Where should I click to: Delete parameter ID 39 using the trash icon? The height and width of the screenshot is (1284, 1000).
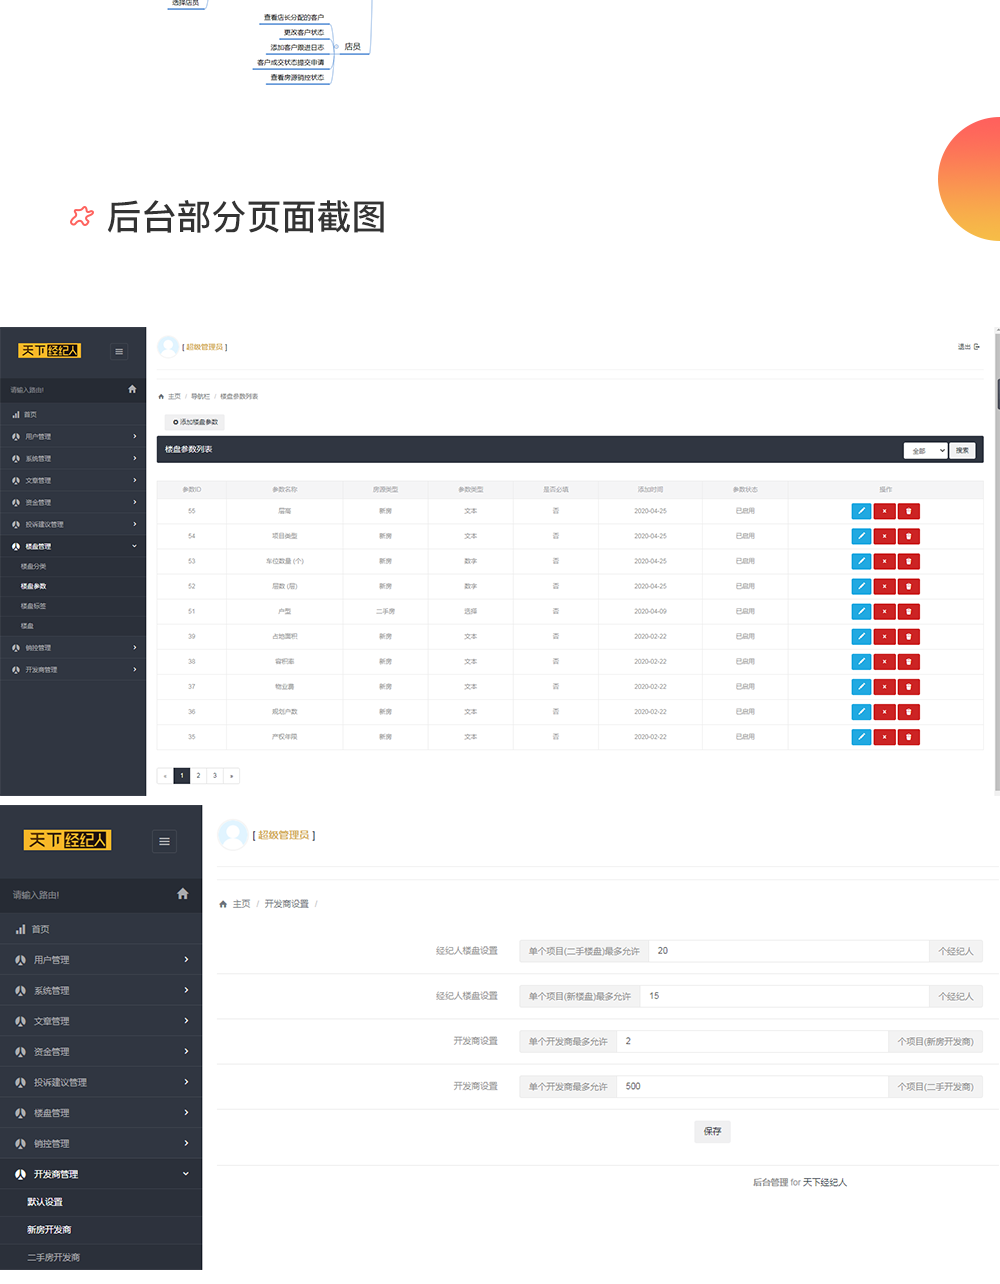pos(908,636)
